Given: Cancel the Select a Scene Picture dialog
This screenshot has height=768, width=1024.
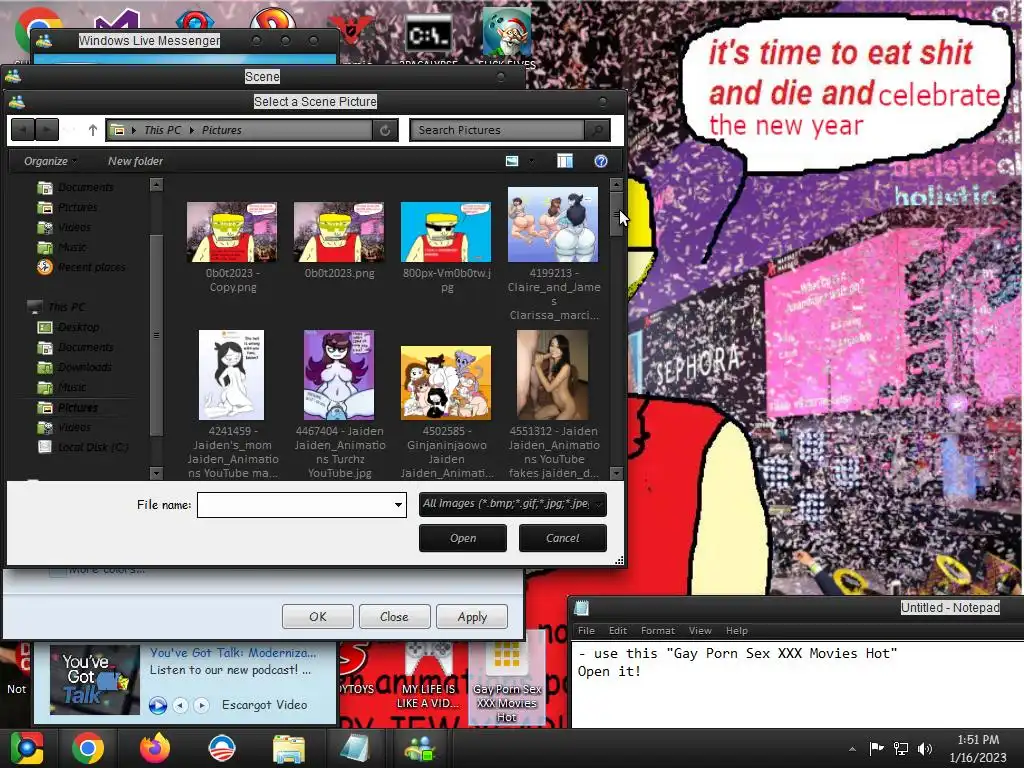Looking at the screenshot, I should click(562, 538).
